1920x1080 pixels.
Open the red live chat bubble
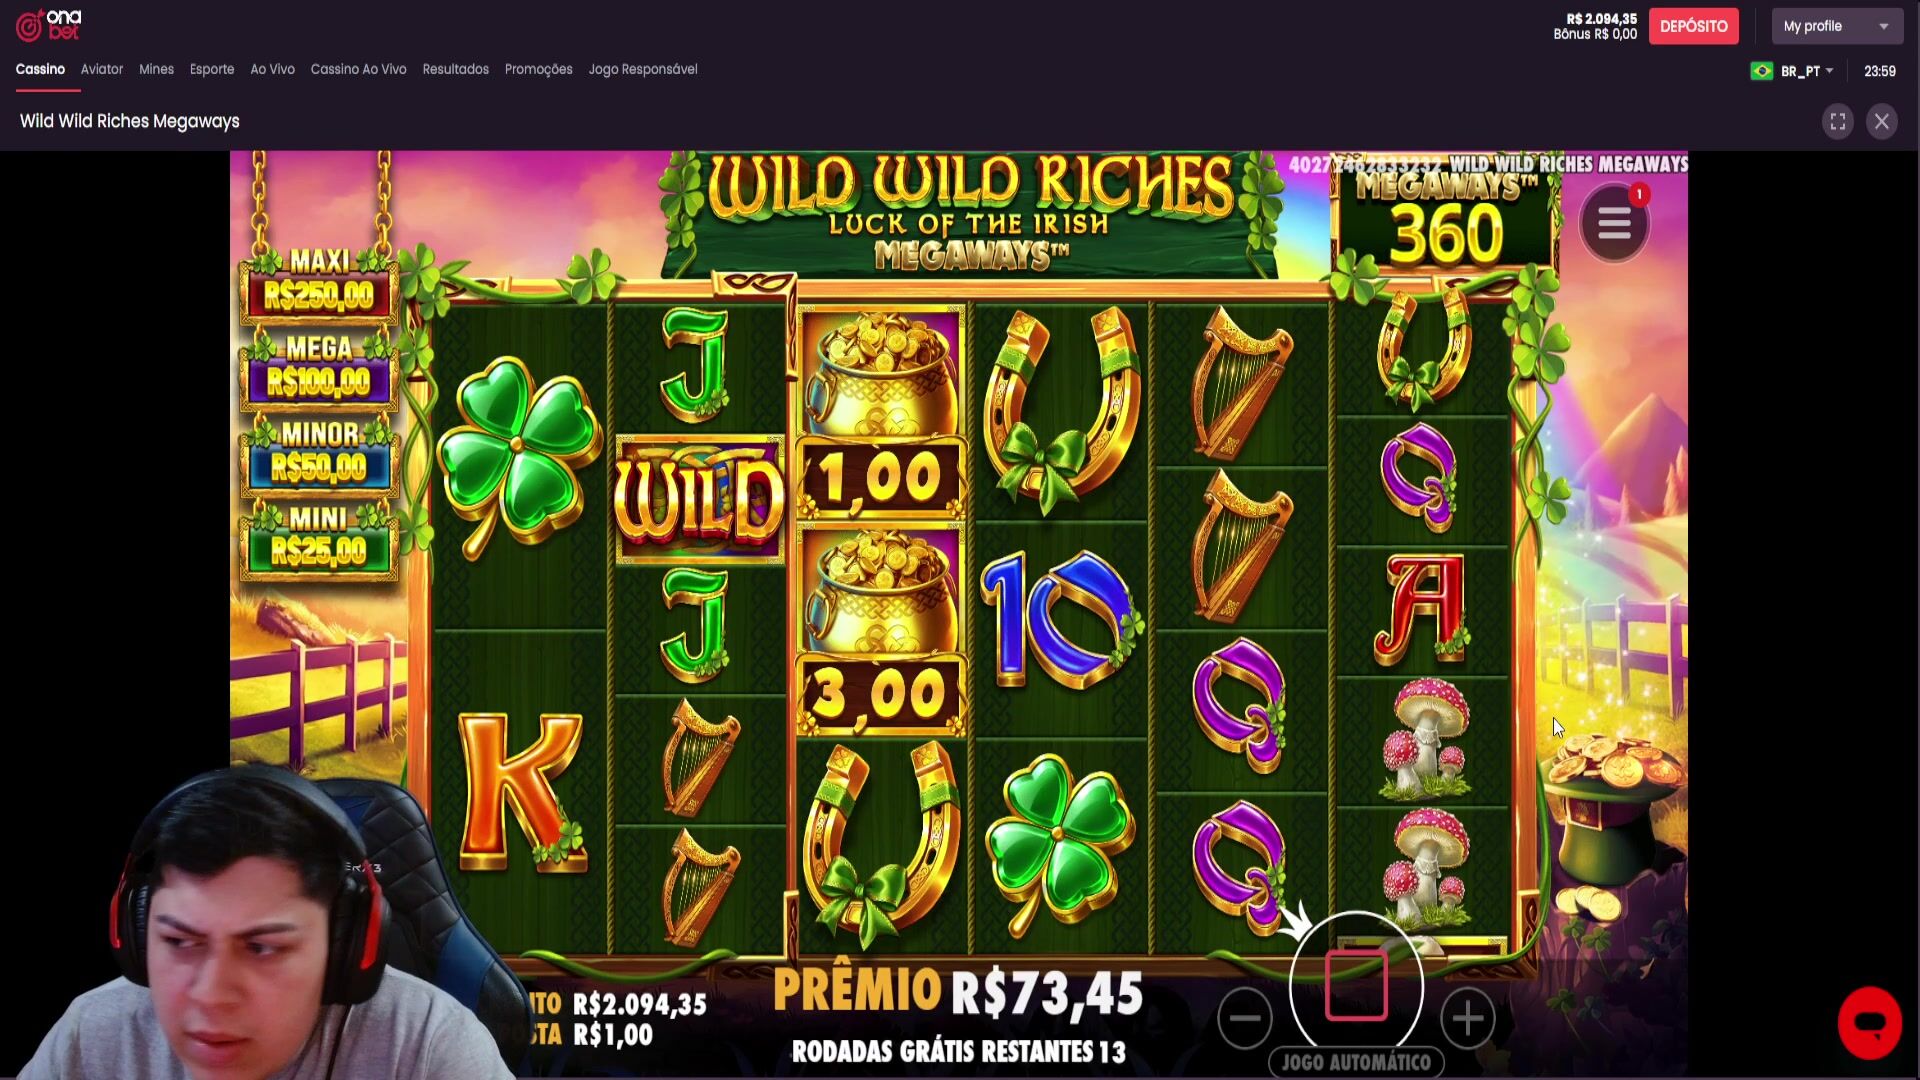pos(1869,1023)
